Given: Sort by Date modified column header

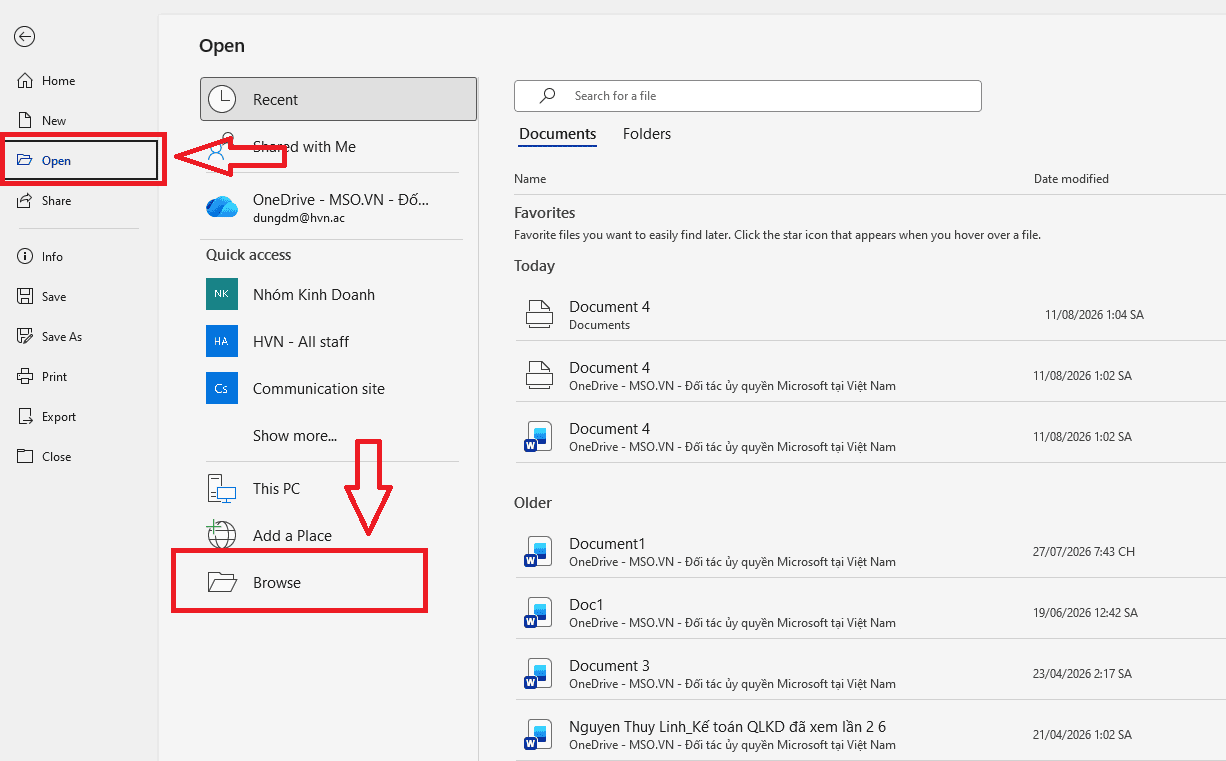Looking at the screenshot, I should point(1071,179).
